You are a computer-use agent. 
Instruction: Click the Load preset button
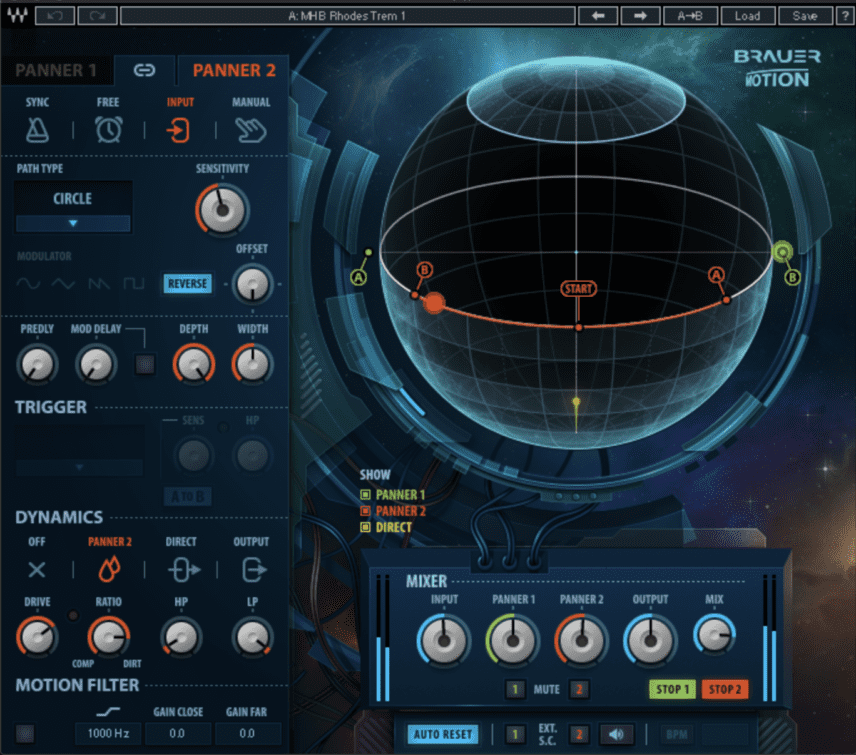click(747, 16)
